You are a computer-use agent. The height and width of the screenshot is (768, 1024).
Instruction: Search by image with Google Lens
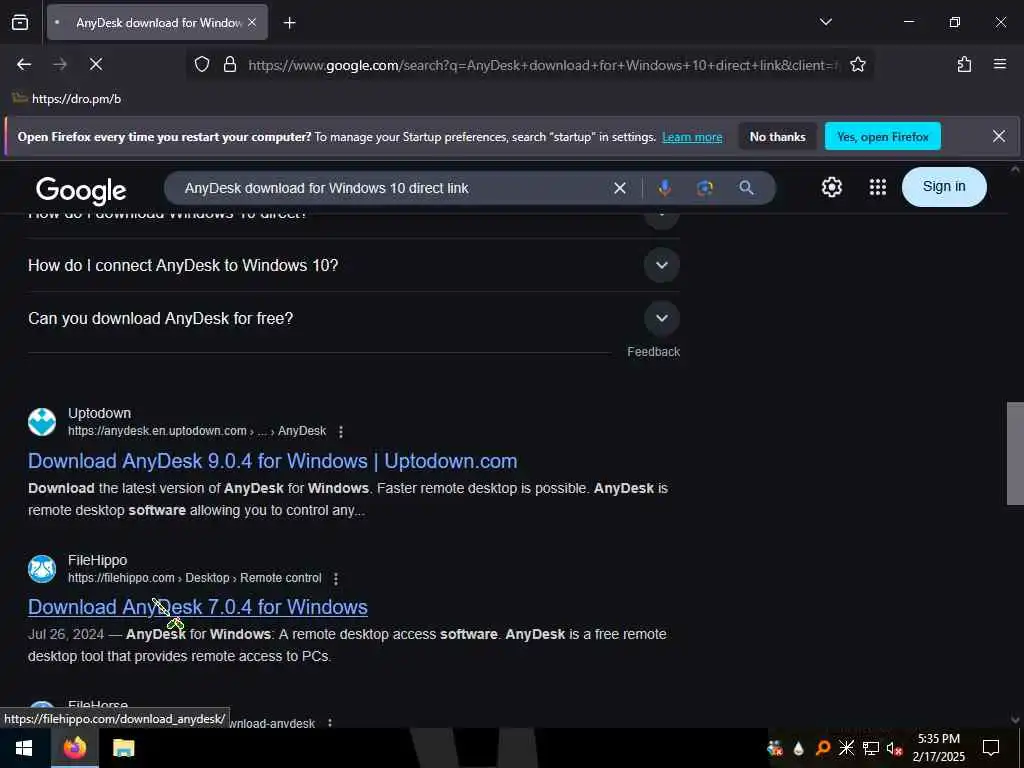click(x=705, y=188)
